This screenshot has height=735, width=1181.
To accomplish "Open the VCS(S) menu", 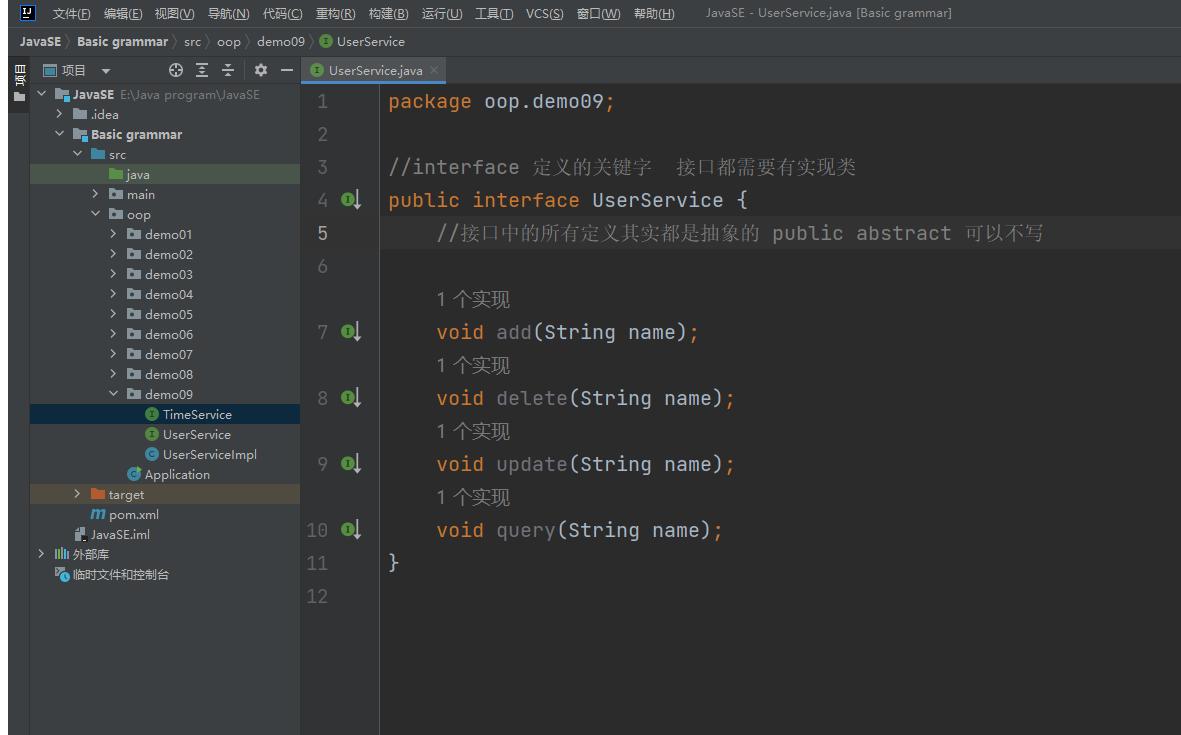I will pos(544,14).
